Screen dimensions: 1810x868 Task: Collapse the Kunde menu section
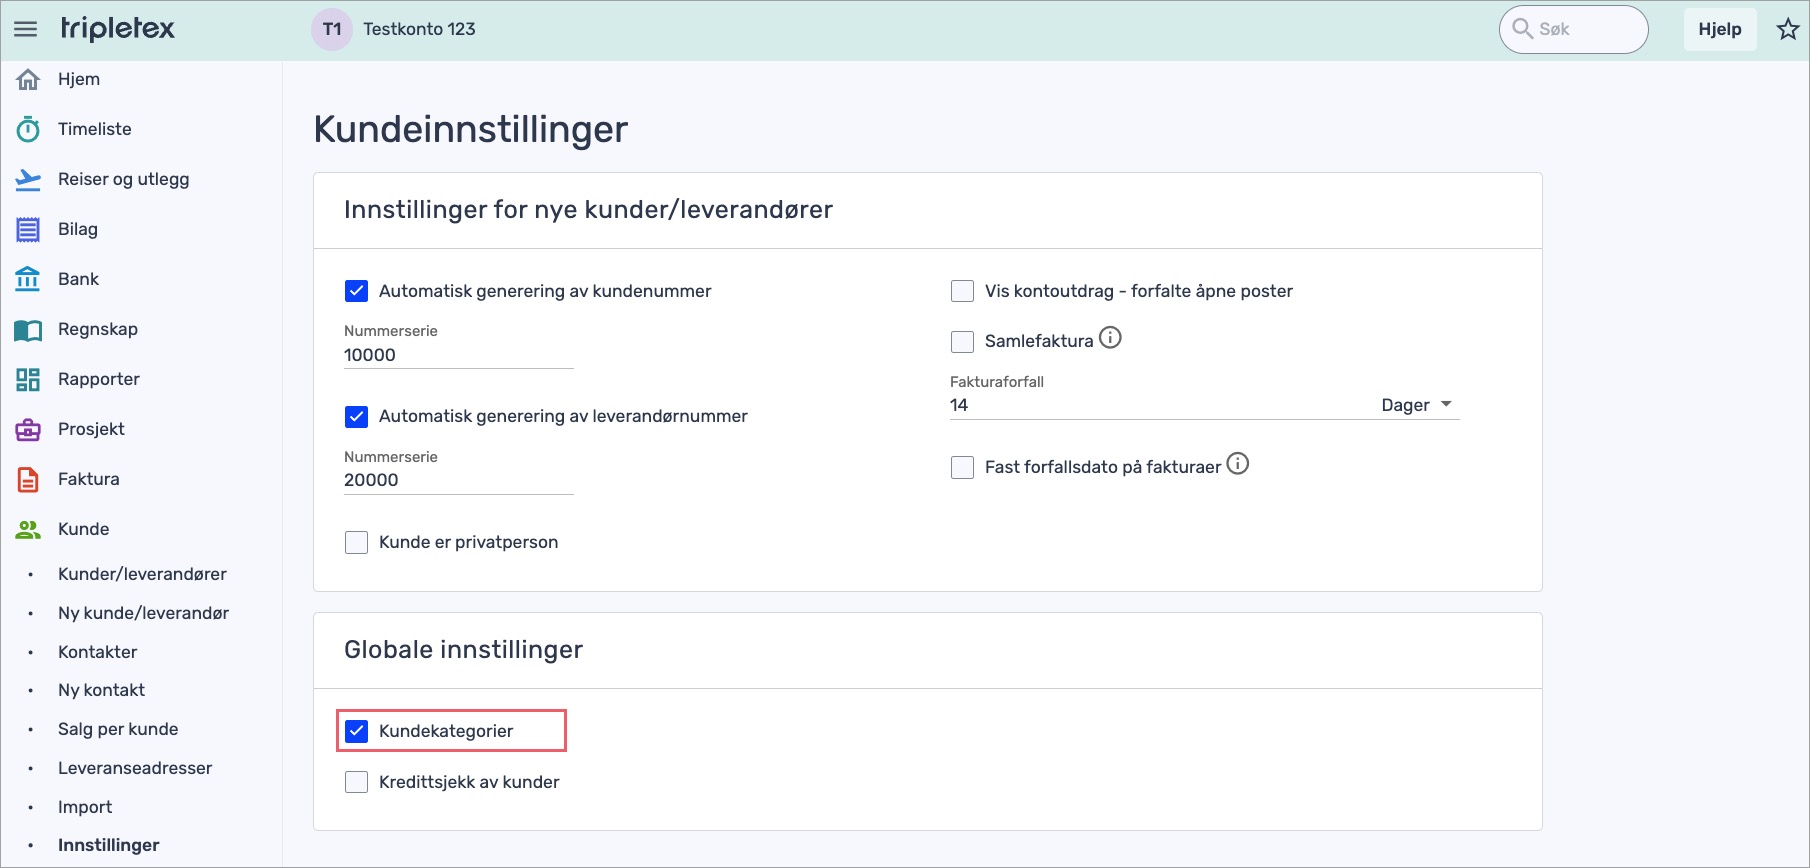pos(84,529)
